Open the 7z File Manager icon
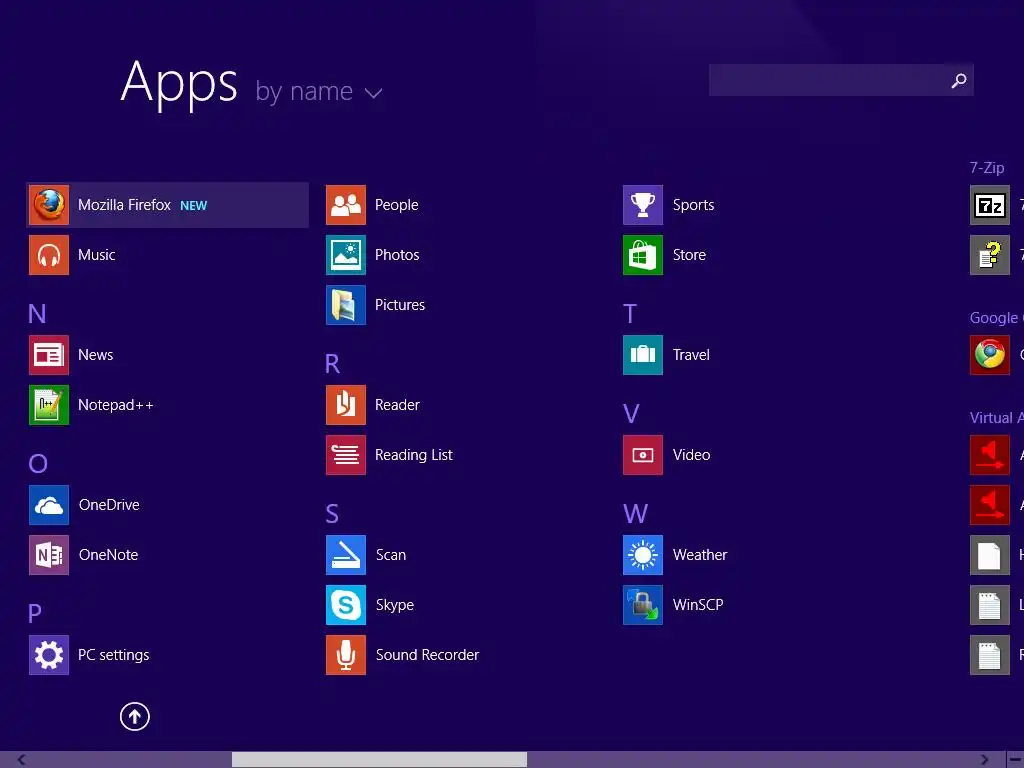 point(990,205)
